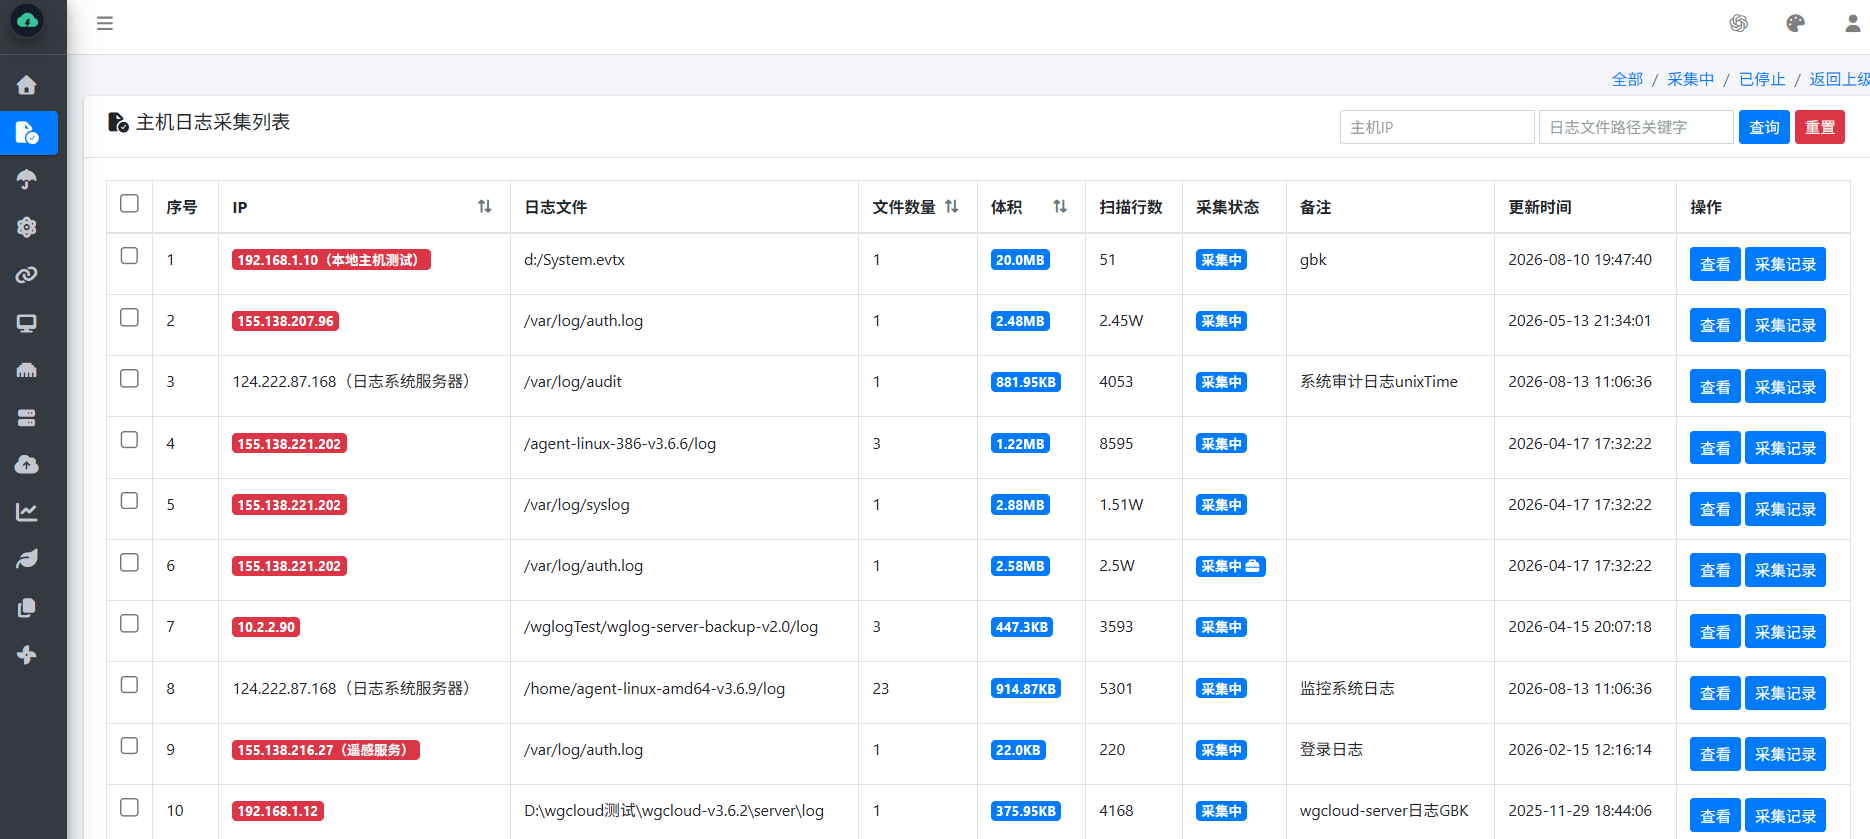The width and height of the screenshot is (1870, 839).
Task: Filter stopped items with the 已停止 link
Action: [1762, 79]
